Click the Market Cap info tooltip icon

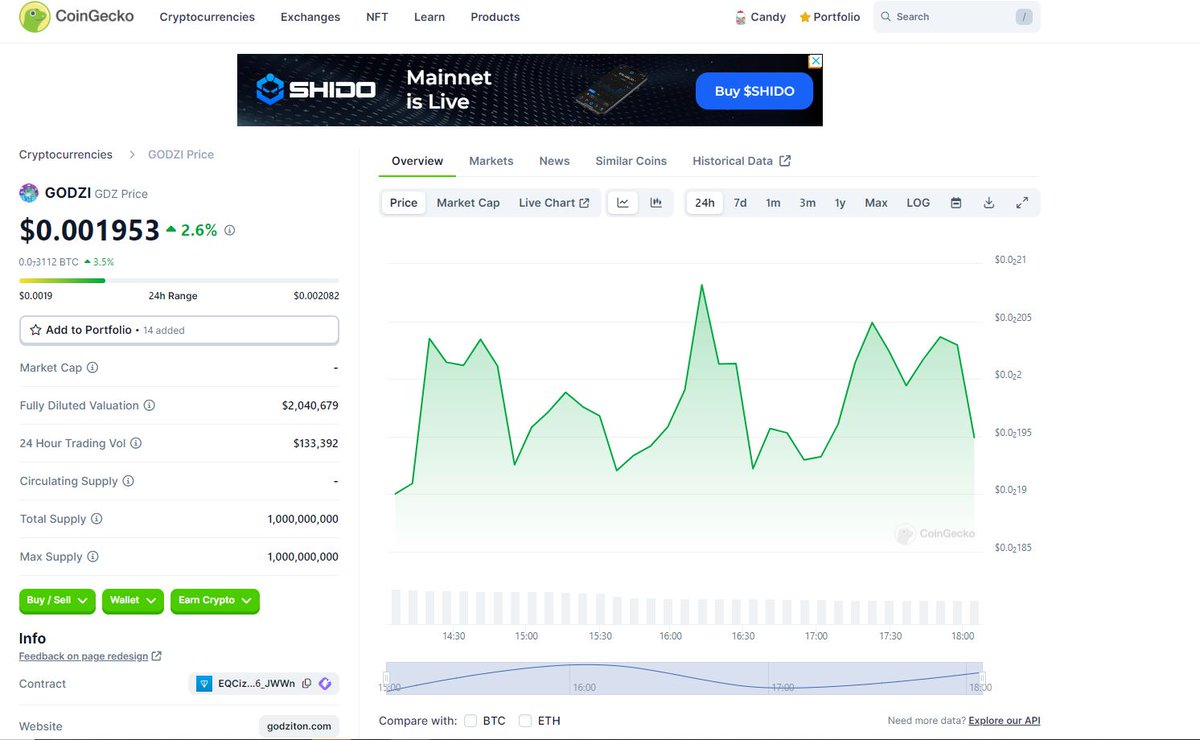click(95, 368)
